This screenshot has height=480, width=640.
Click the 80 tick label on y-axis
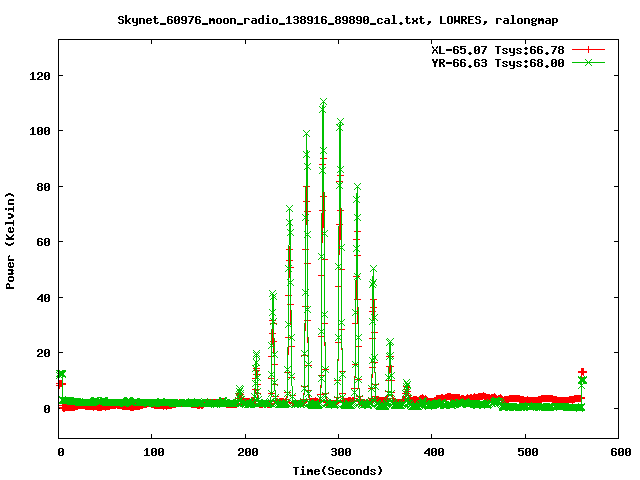point(42,187)
